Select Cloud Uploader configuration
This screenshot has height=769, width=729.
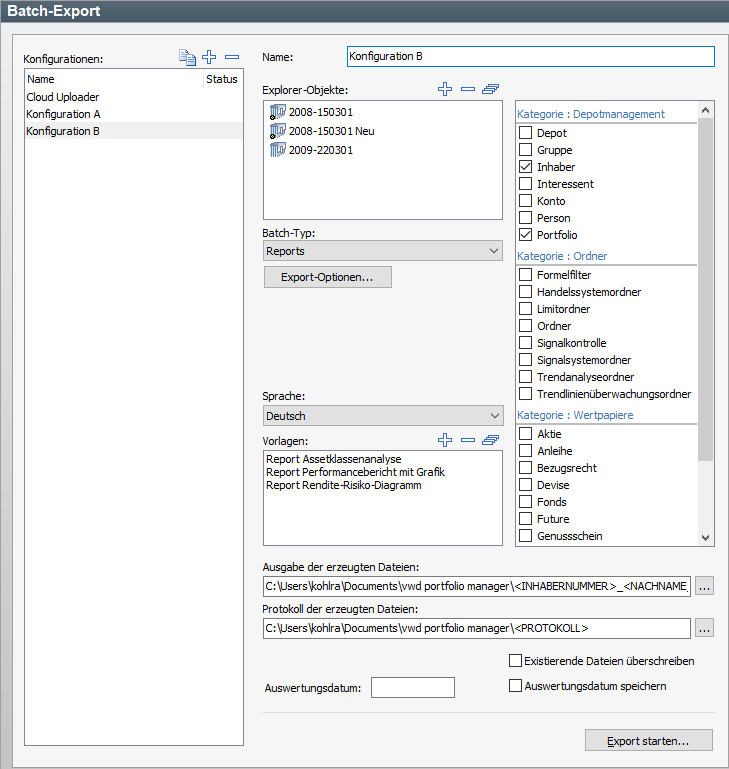point(63,97)
